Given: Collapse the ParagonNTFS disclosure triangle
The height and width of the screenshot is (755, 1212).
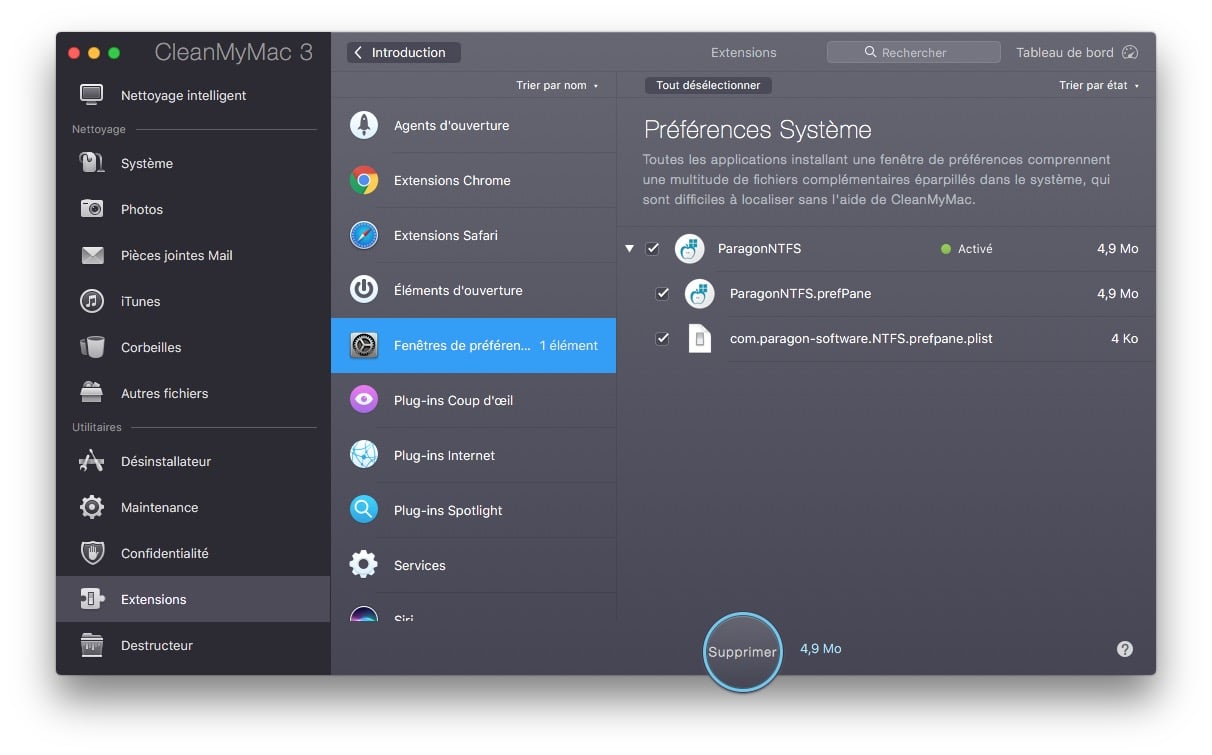Looking at the screenshot, I should (629, 249).
